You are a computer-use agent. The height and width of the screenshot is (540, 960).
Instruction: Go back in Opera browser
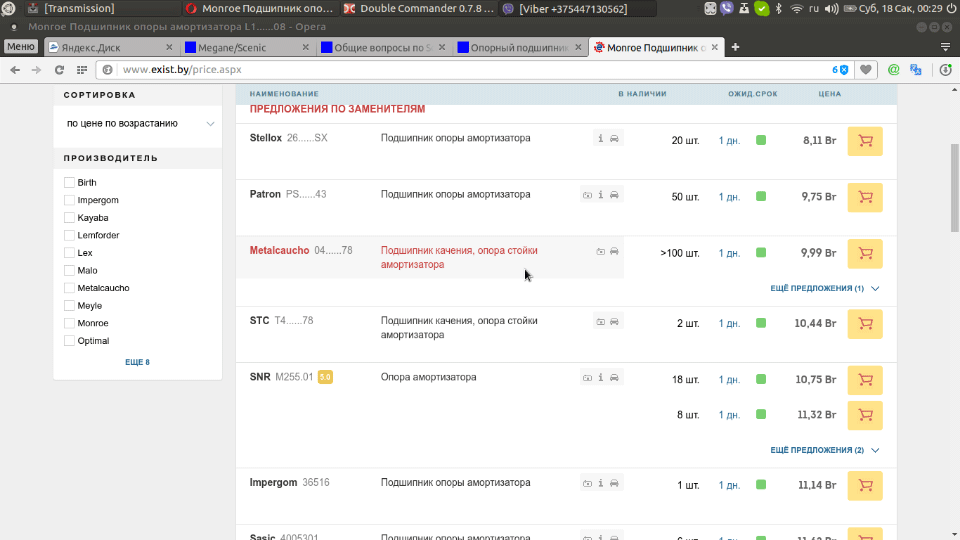(15, 70)
